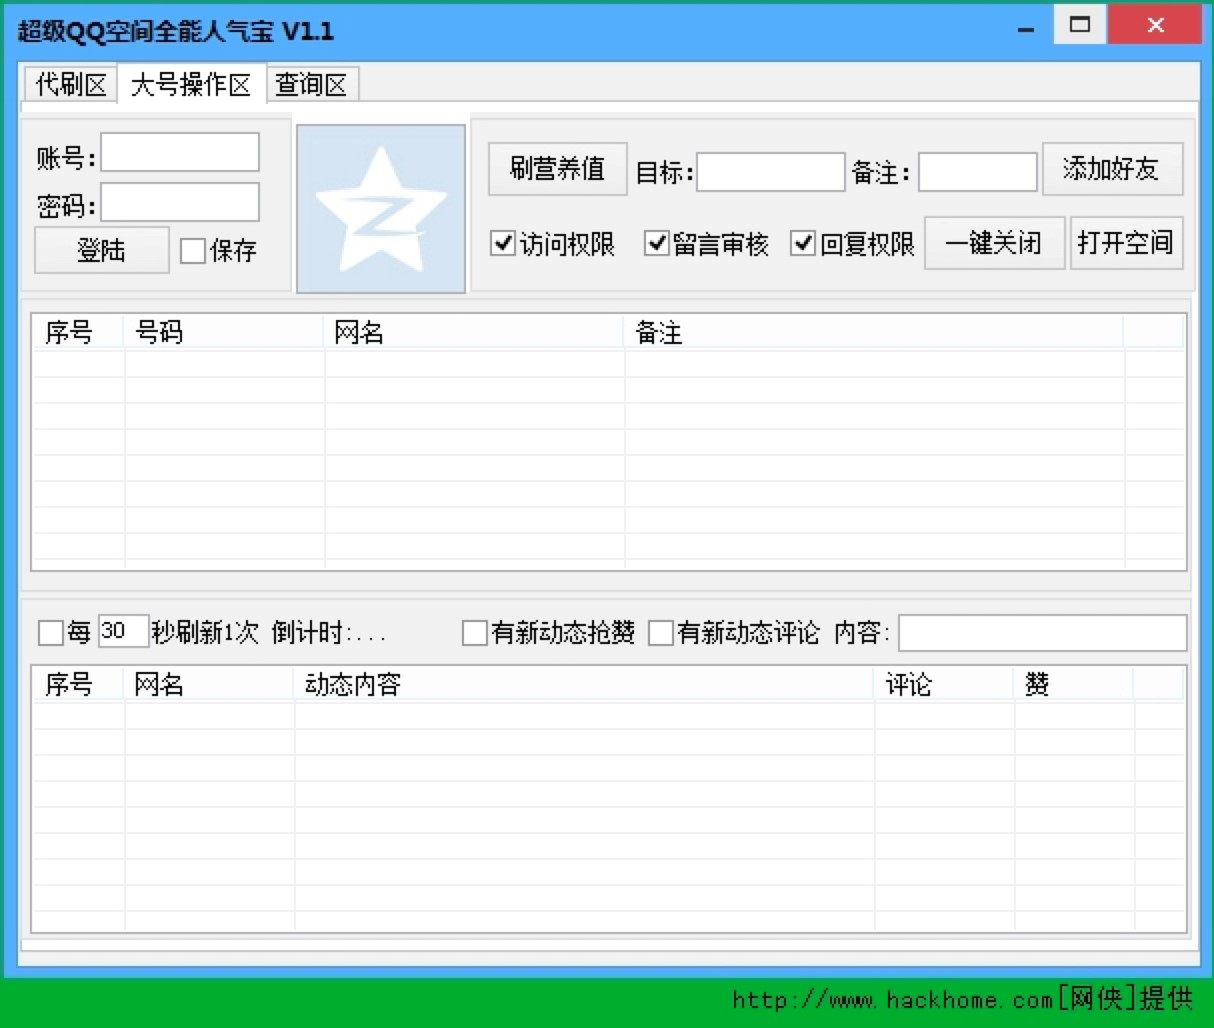Screen dimensions: 1214x1028
Task: Switch to the 代刷区 tab
Action: point(70,85)
